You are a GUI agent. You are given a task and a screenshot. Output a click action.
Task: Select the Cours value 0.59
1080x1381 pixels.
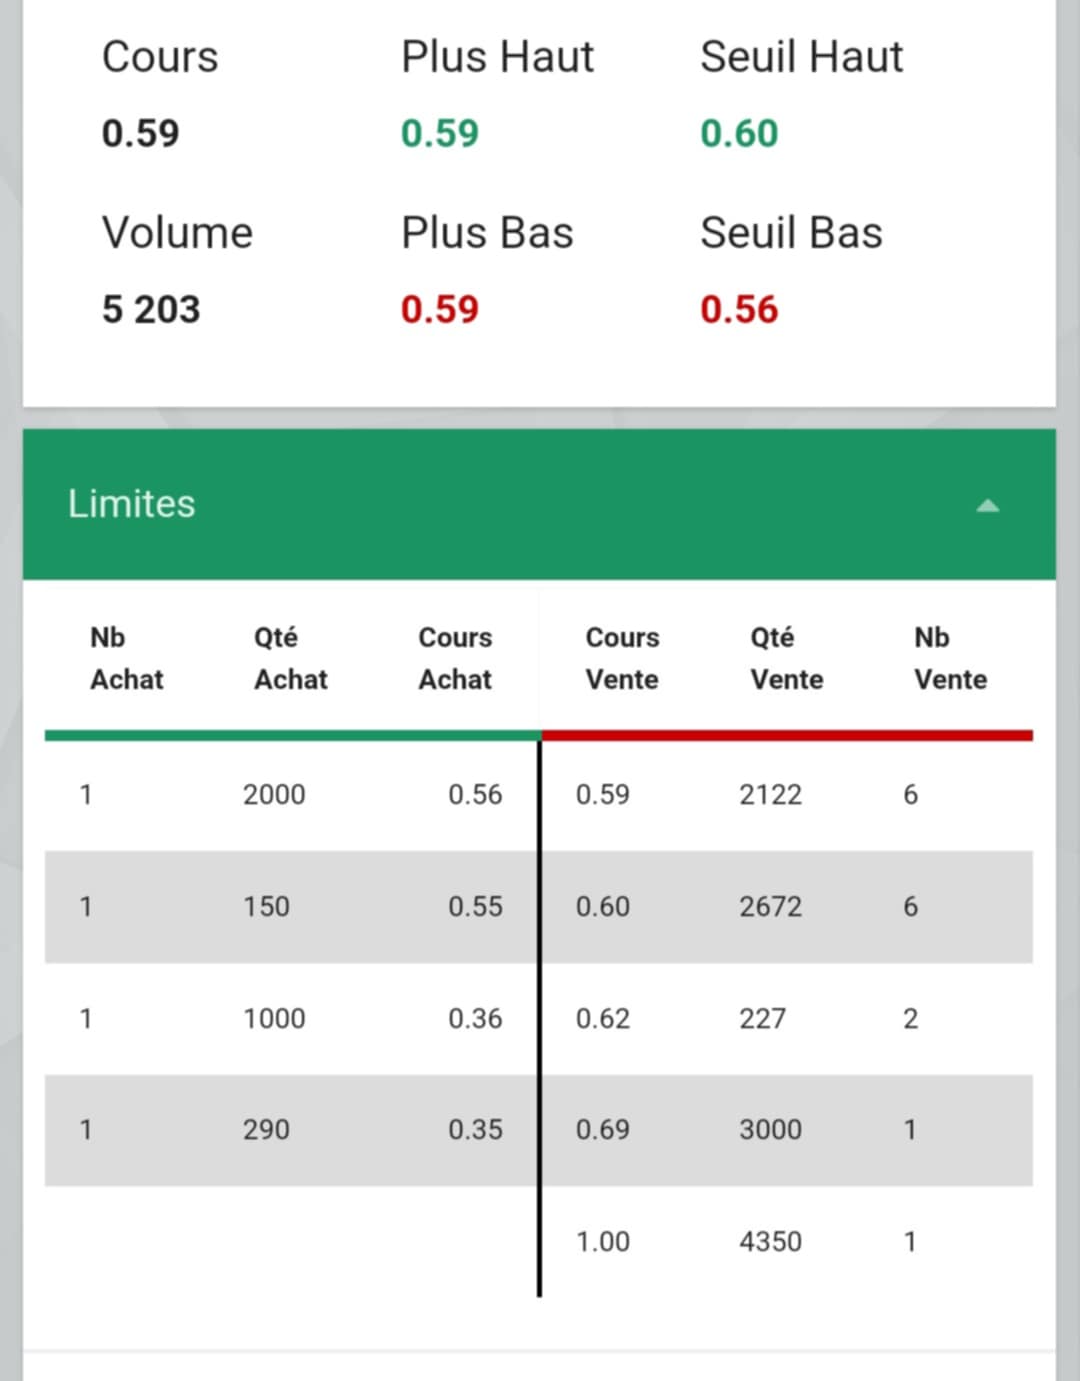pyautogui.click(x=141, y=133)
